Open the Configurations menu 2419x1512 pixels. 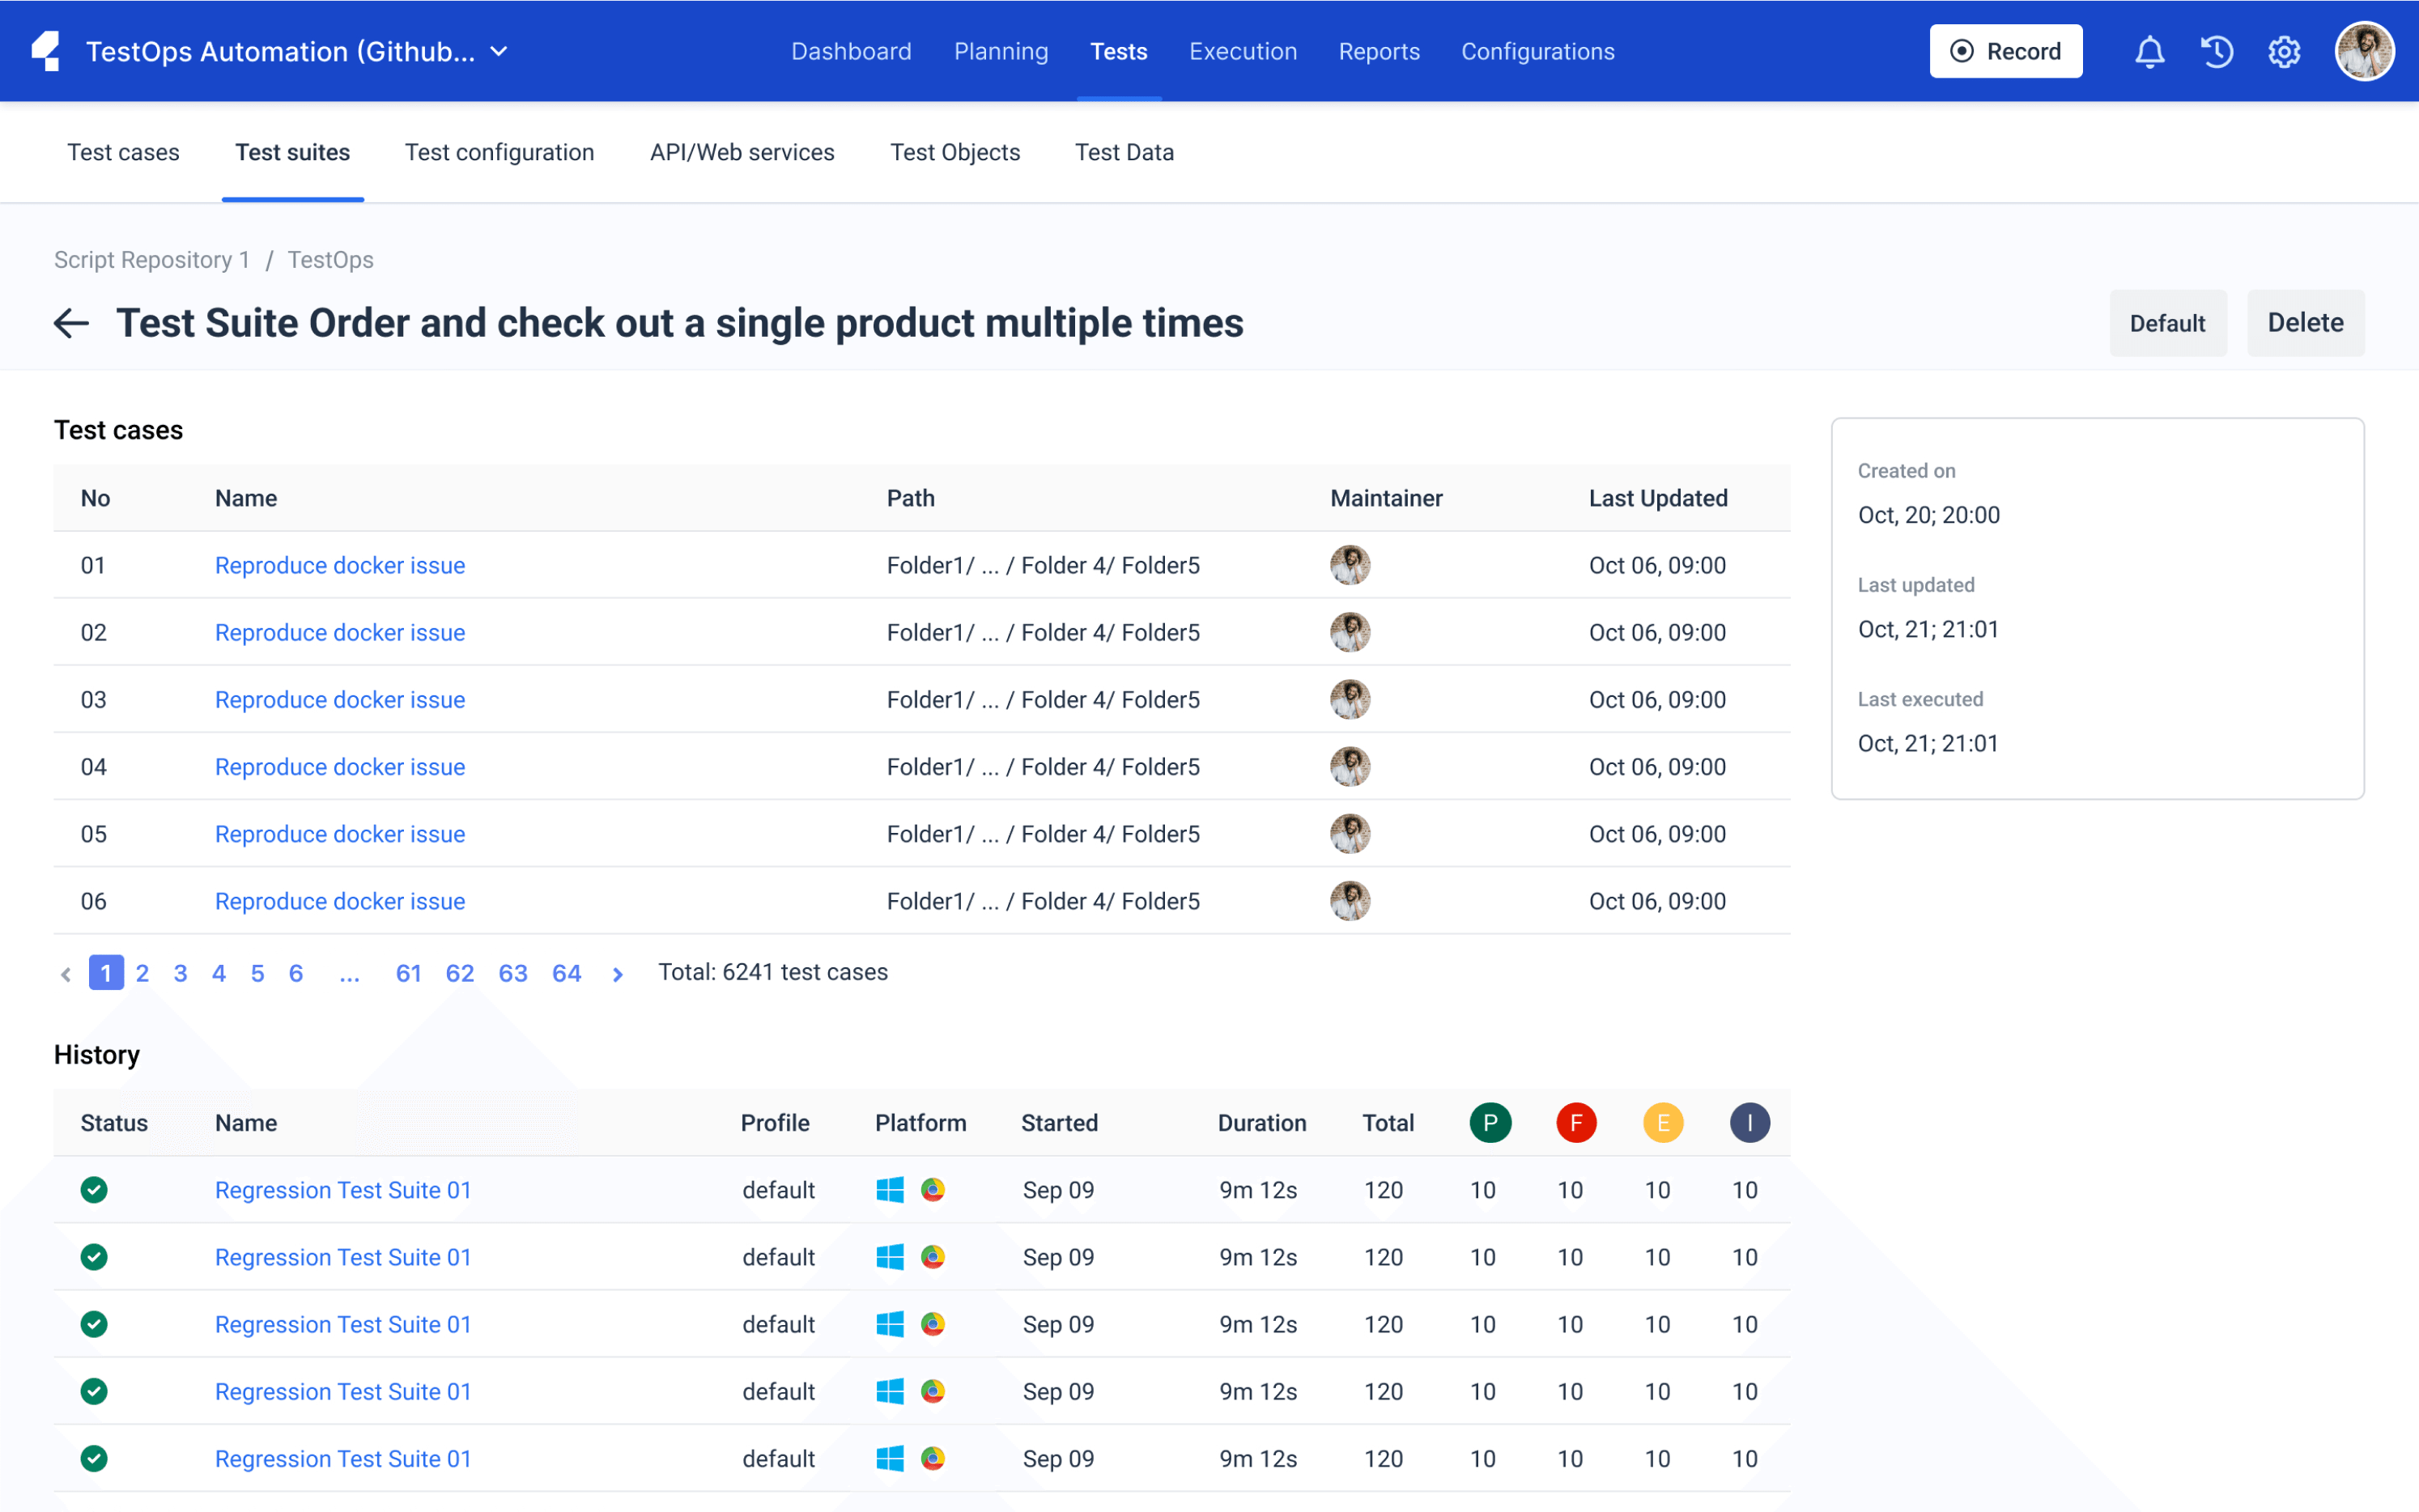point(1537,51)
